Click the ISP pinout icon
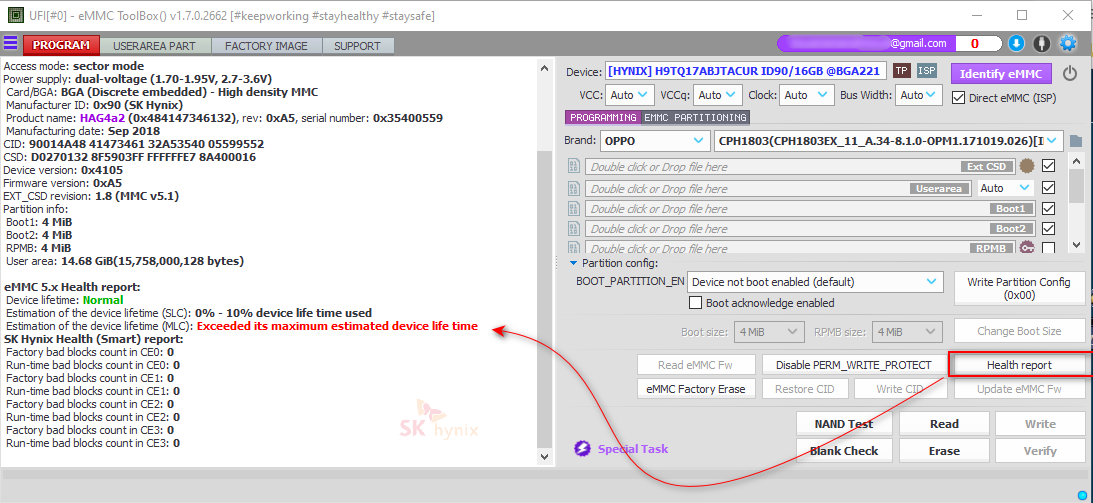The height and width of the screenshot is (503, 1093). click(926, 71)
